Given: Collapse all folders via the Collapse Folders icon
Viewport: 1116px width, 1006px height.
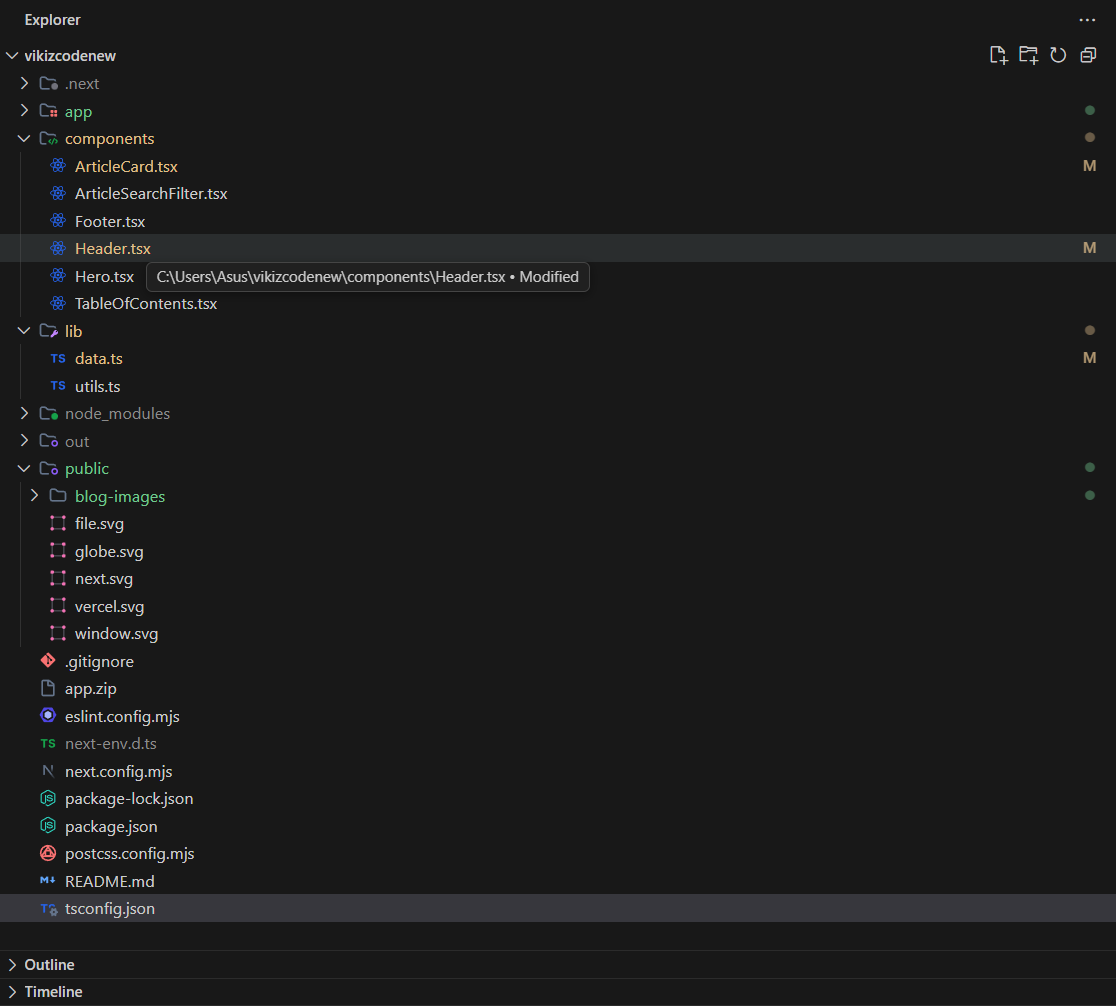Looking at the screenshot, I should pyautogui.click(x=1088, y=55).
